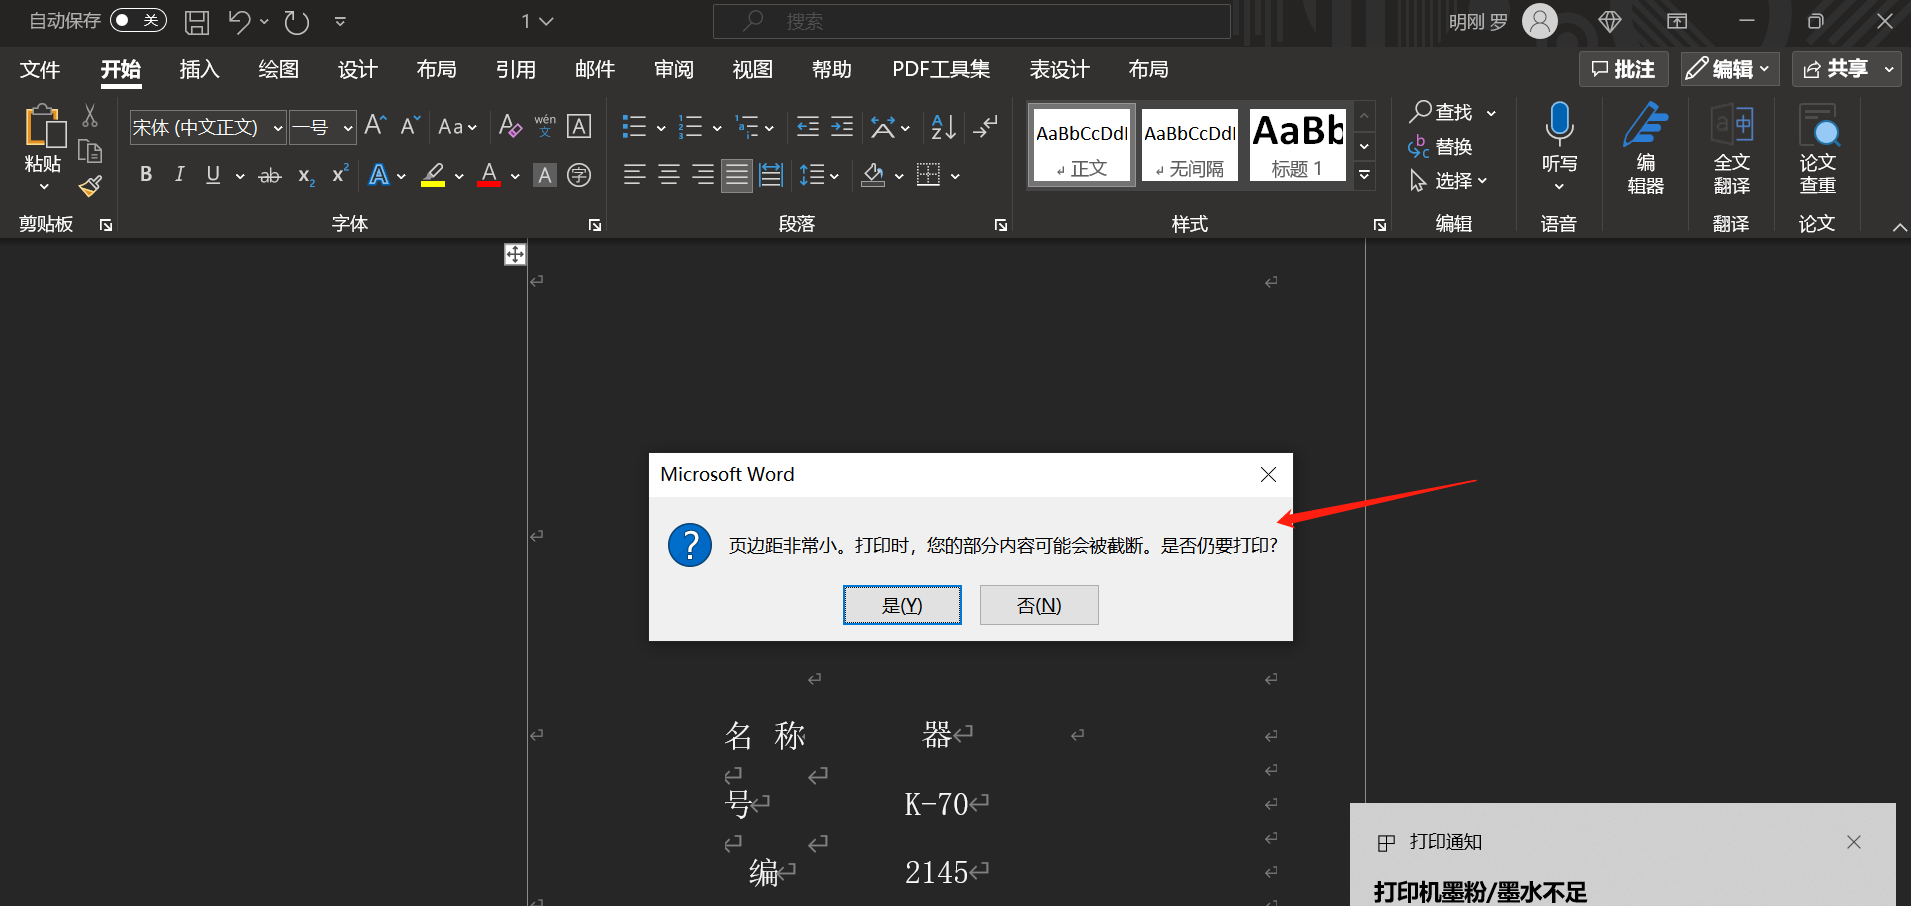This screenshot has height=906, width=1911.
Task: Expand the font color dropdown arrow
Action: point(514,175)
